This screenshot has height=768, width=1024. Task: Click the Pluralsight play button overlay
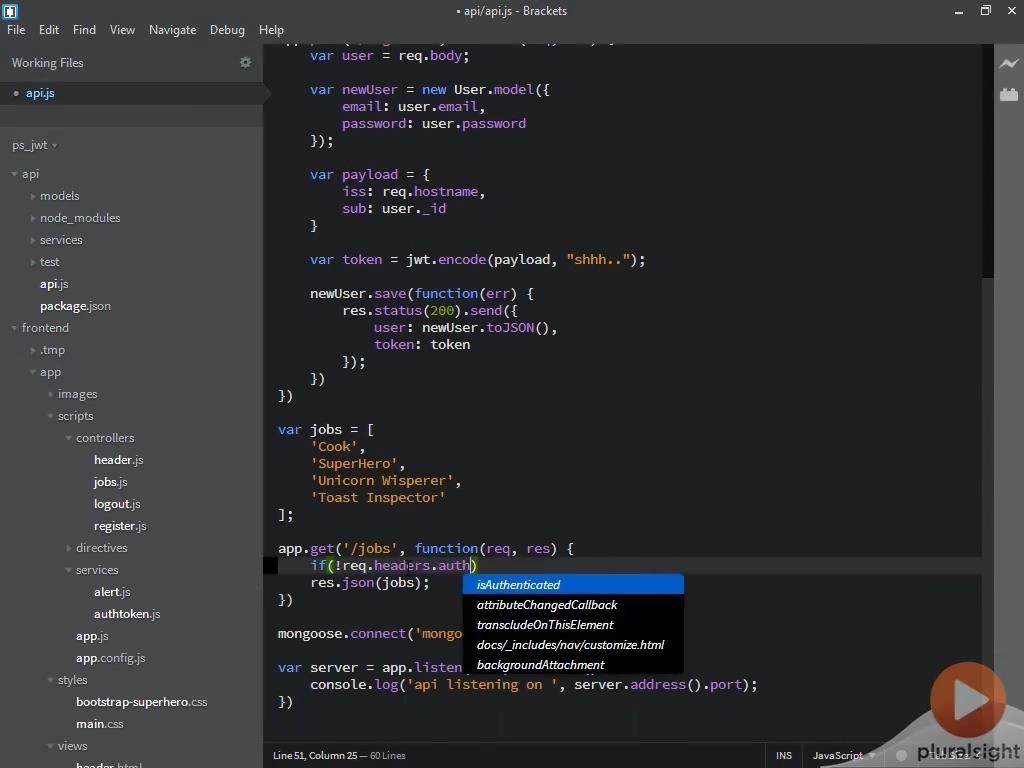[x=968, y=700]
